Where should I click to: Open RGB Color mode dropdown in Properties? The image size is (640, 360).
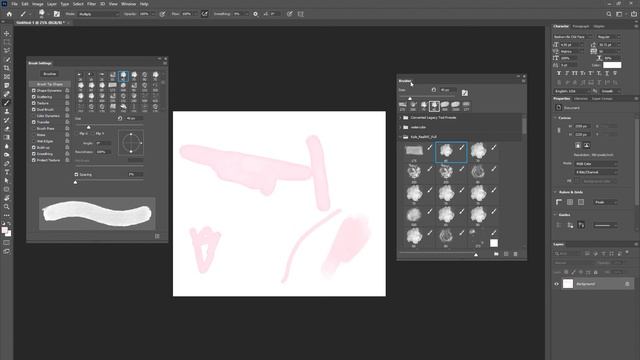coord(596,164)
